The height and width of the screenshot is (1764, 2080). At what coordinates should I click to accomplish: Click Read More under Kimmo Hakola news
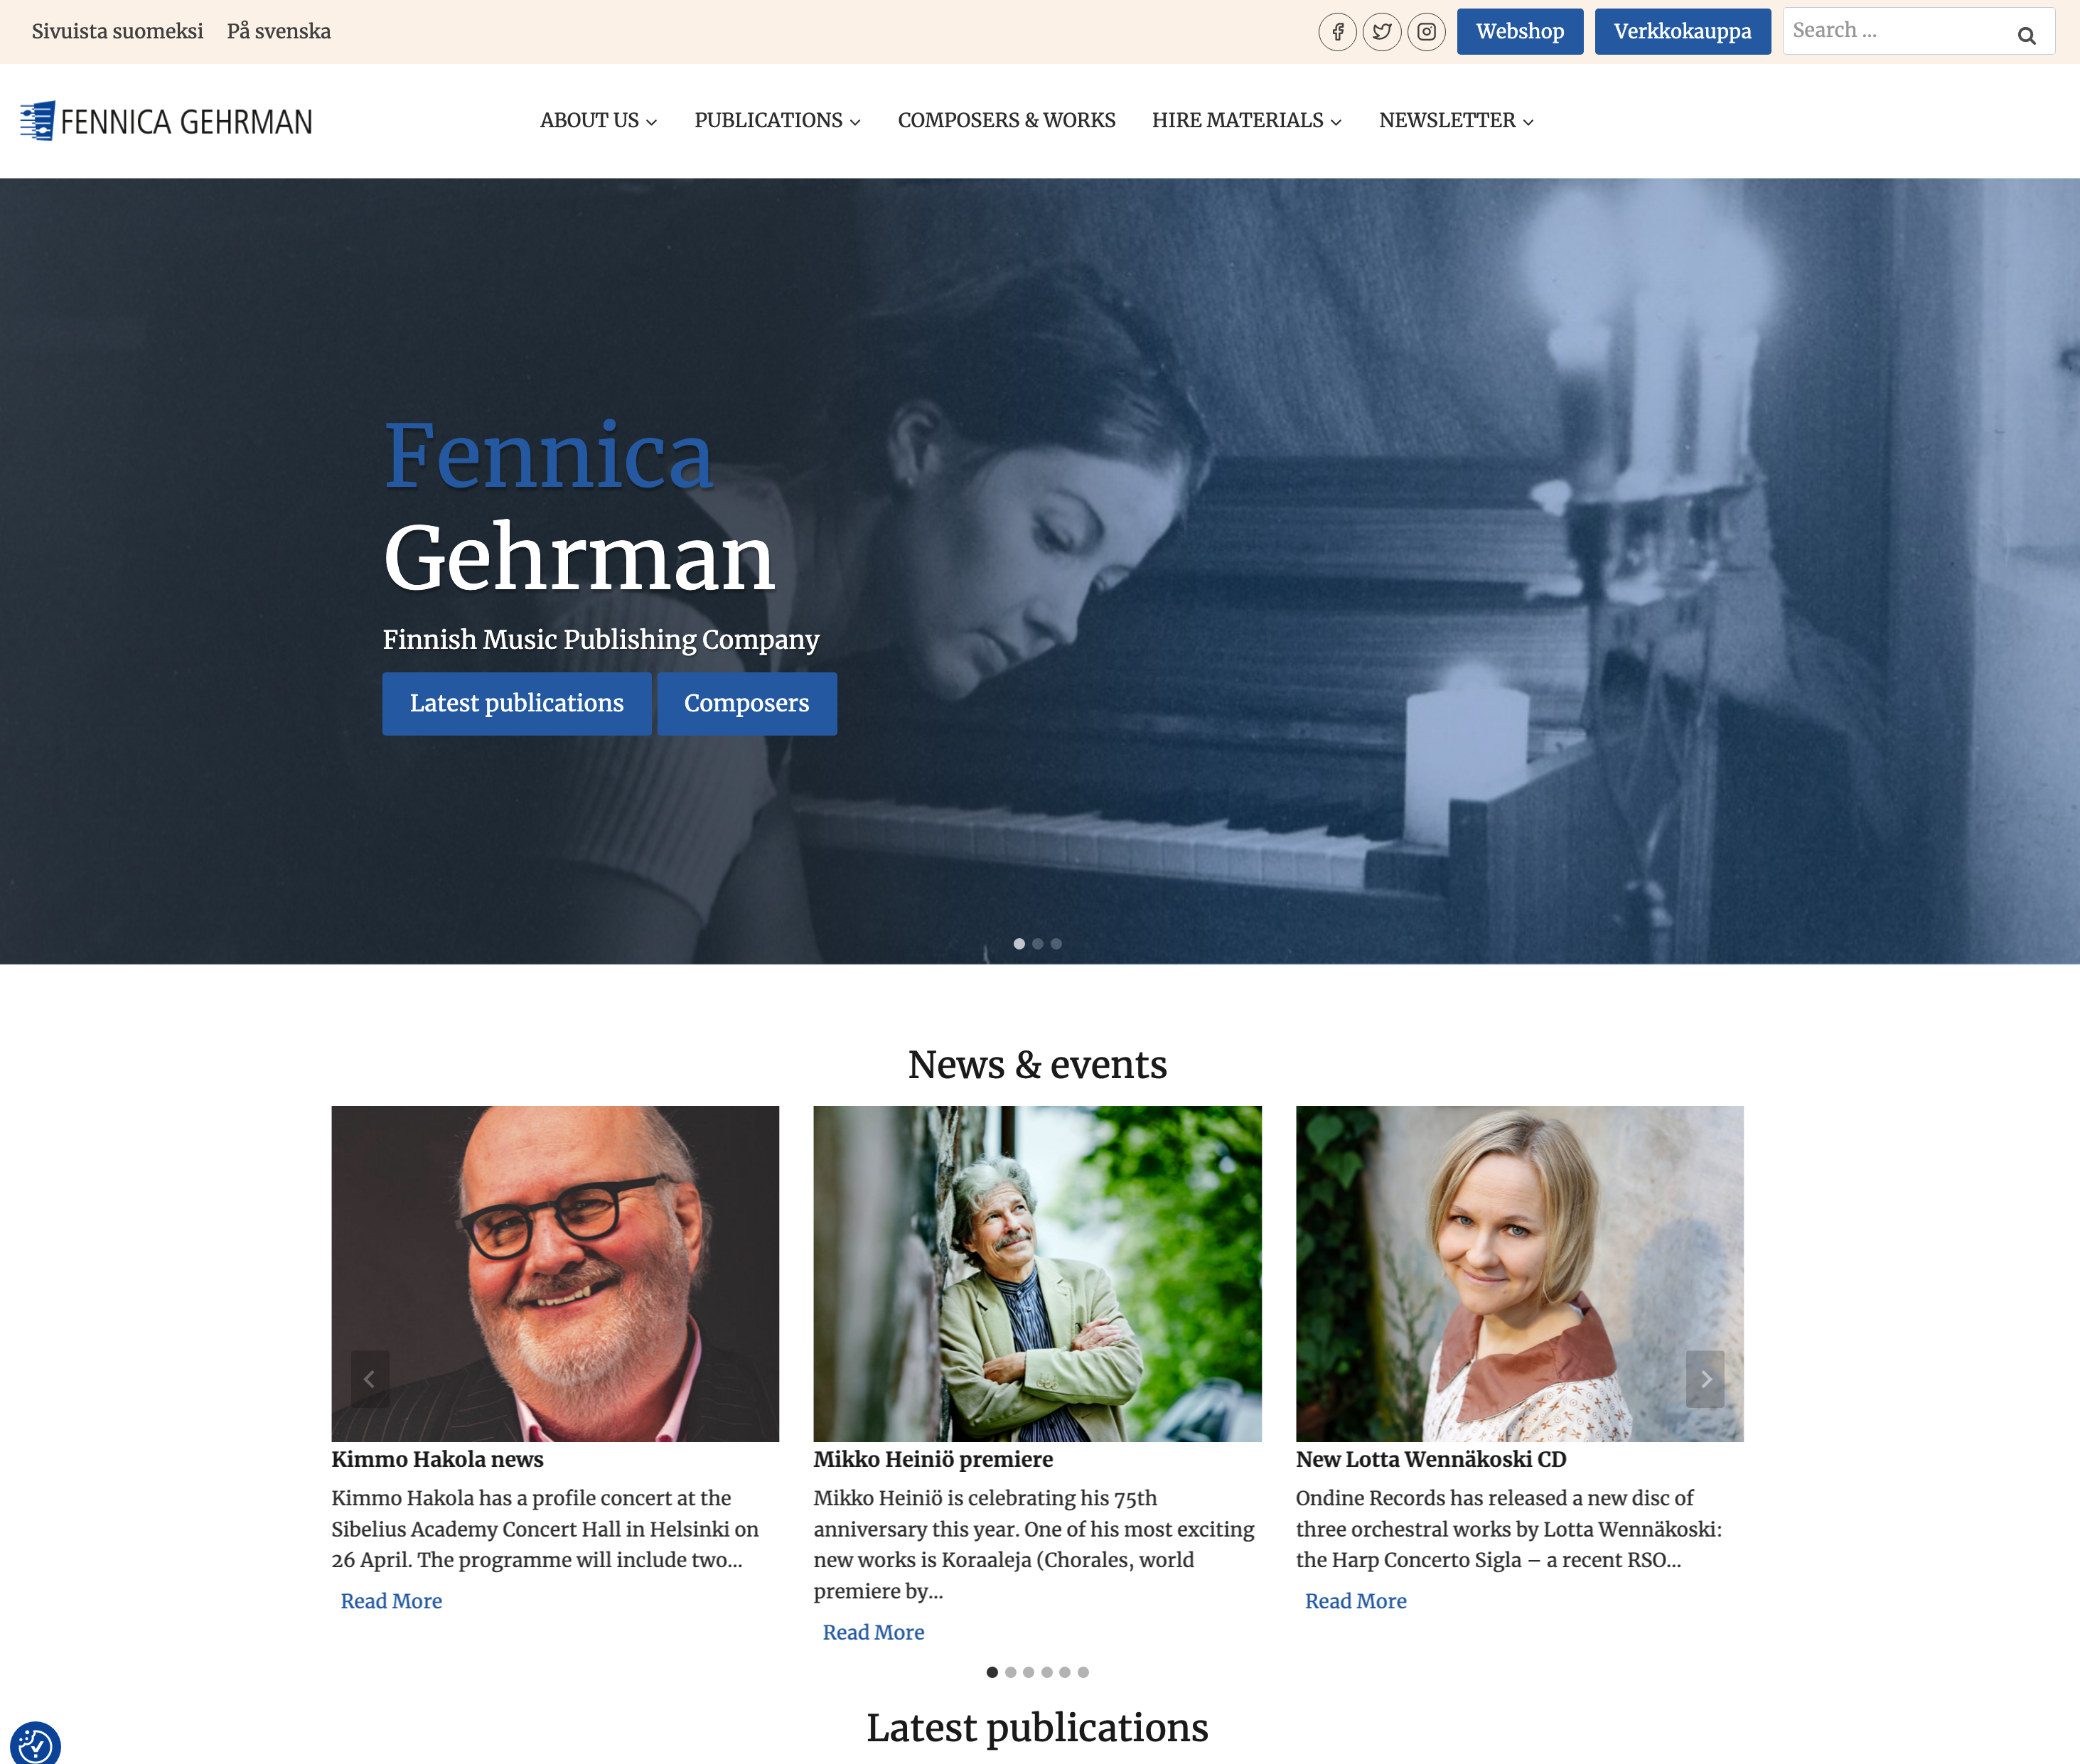point(391,1601)
